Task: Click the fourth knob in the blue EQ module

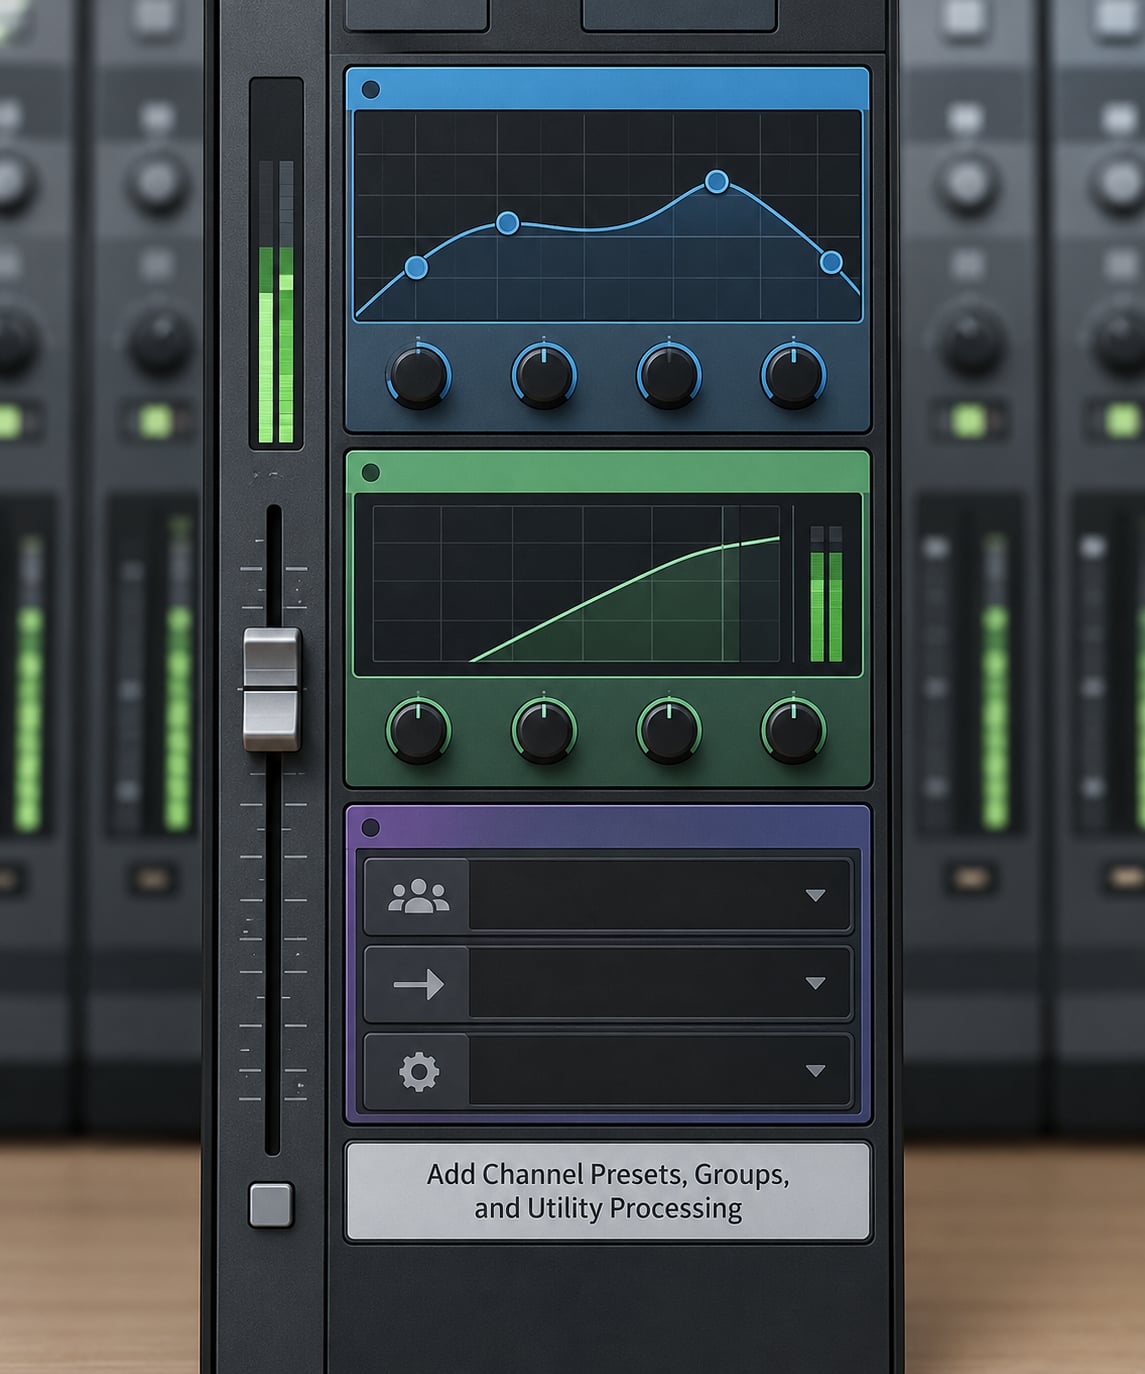Action: click(793, 375)
